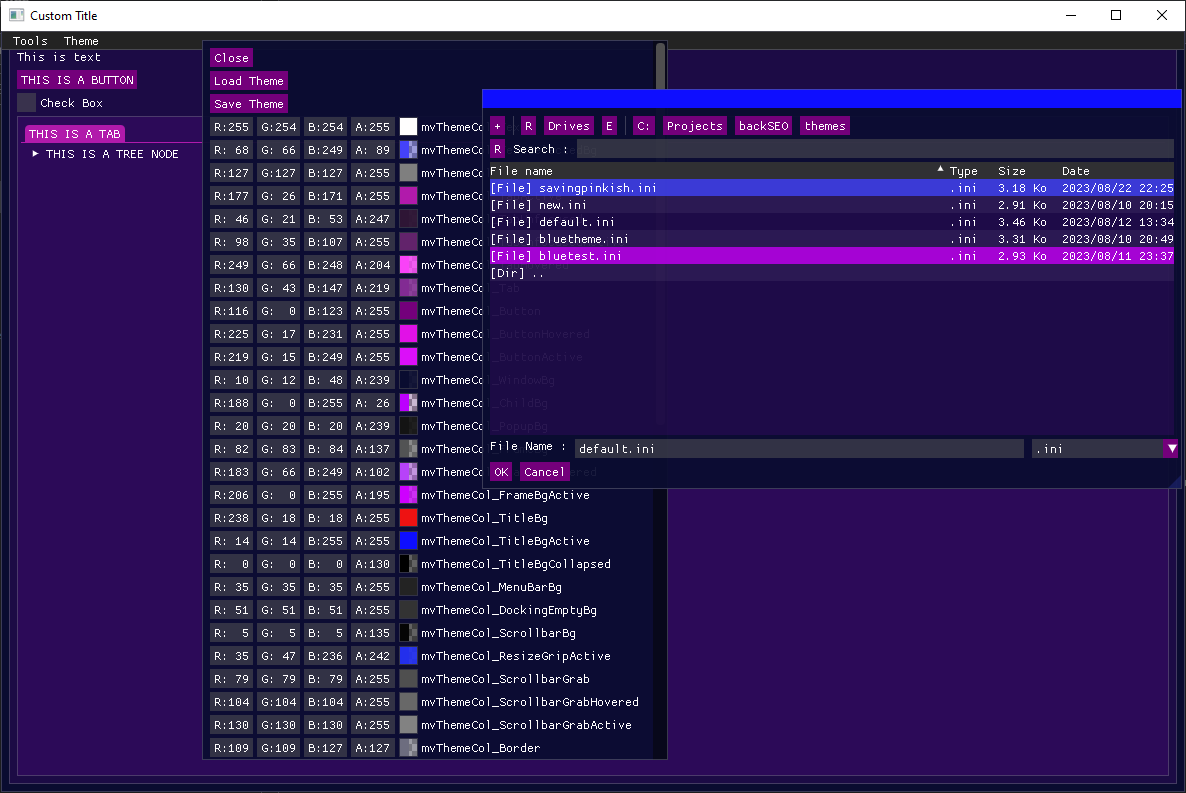Image resolution: width=1186 pixels, height=793 pixels.
Task: Click the Drives shortcut in the file dialog
Action: pyautogui.click(x=568, y=126)
